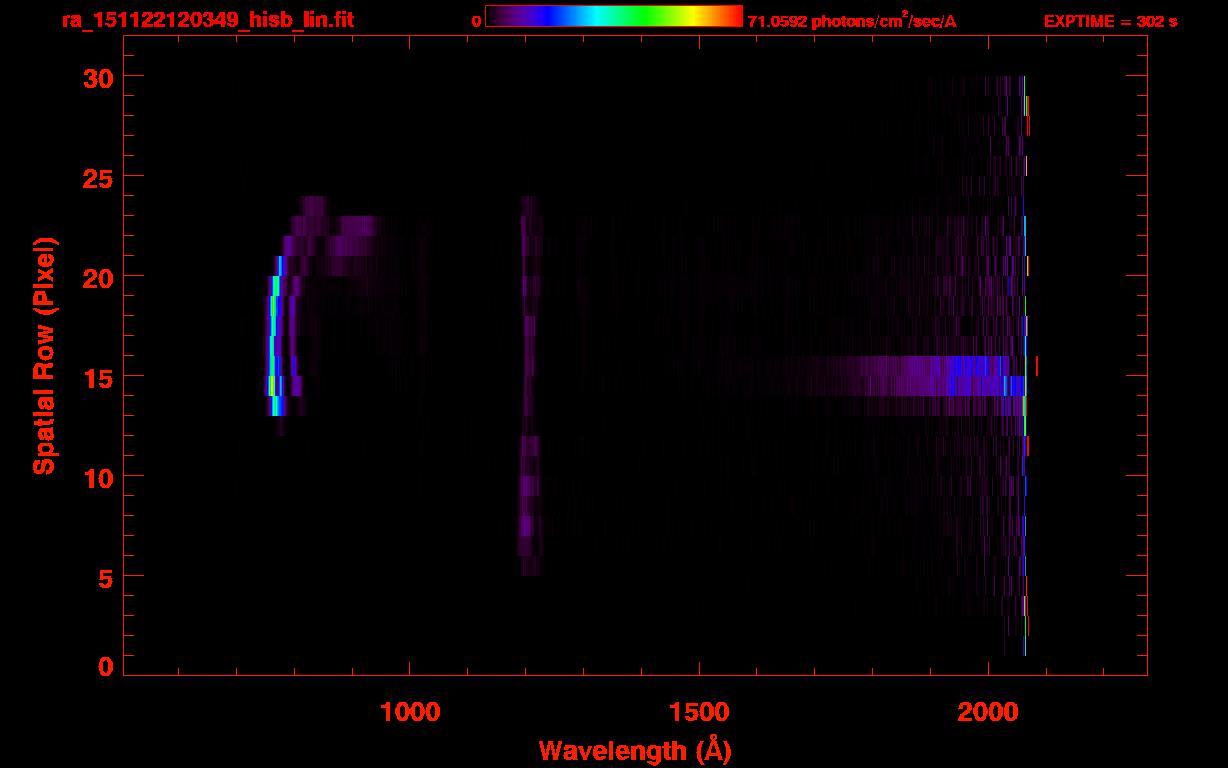1228x768 pixels.
Task: Click the EXPTIME = 302 s label
Action: click(x=1110, y=21)
